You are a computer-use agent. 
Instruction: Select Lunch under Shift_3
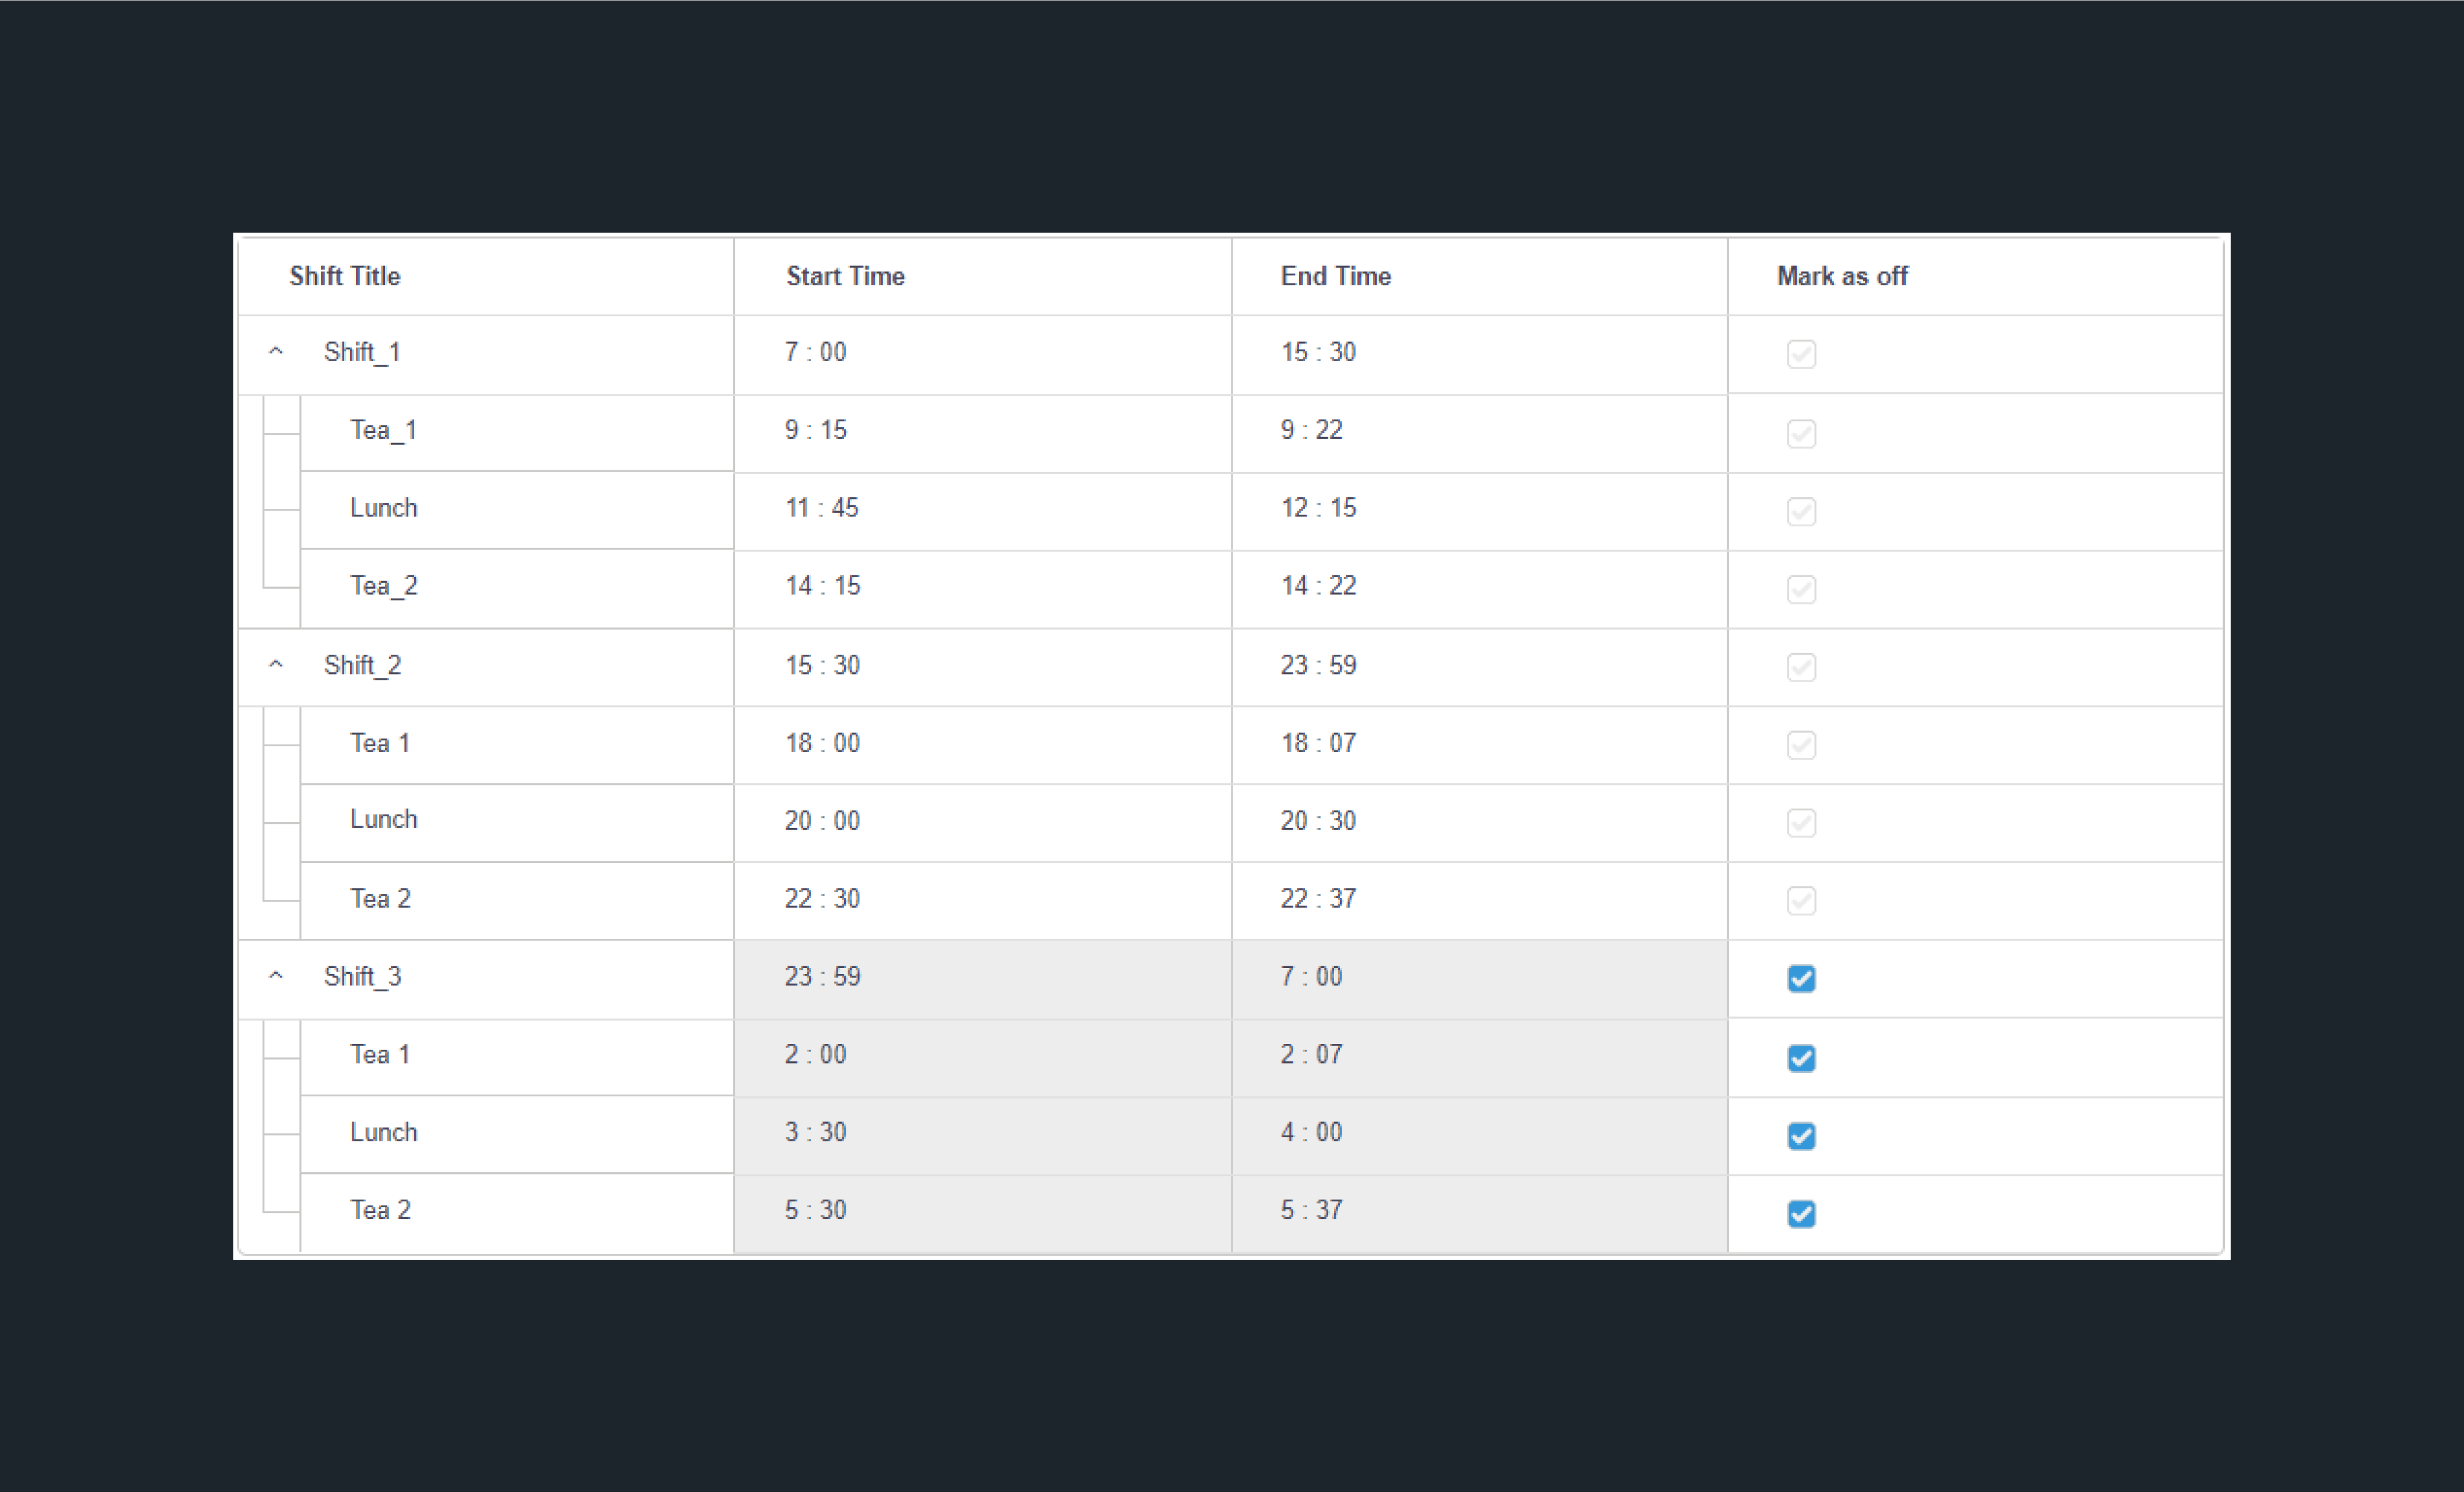coord(383,1132)
